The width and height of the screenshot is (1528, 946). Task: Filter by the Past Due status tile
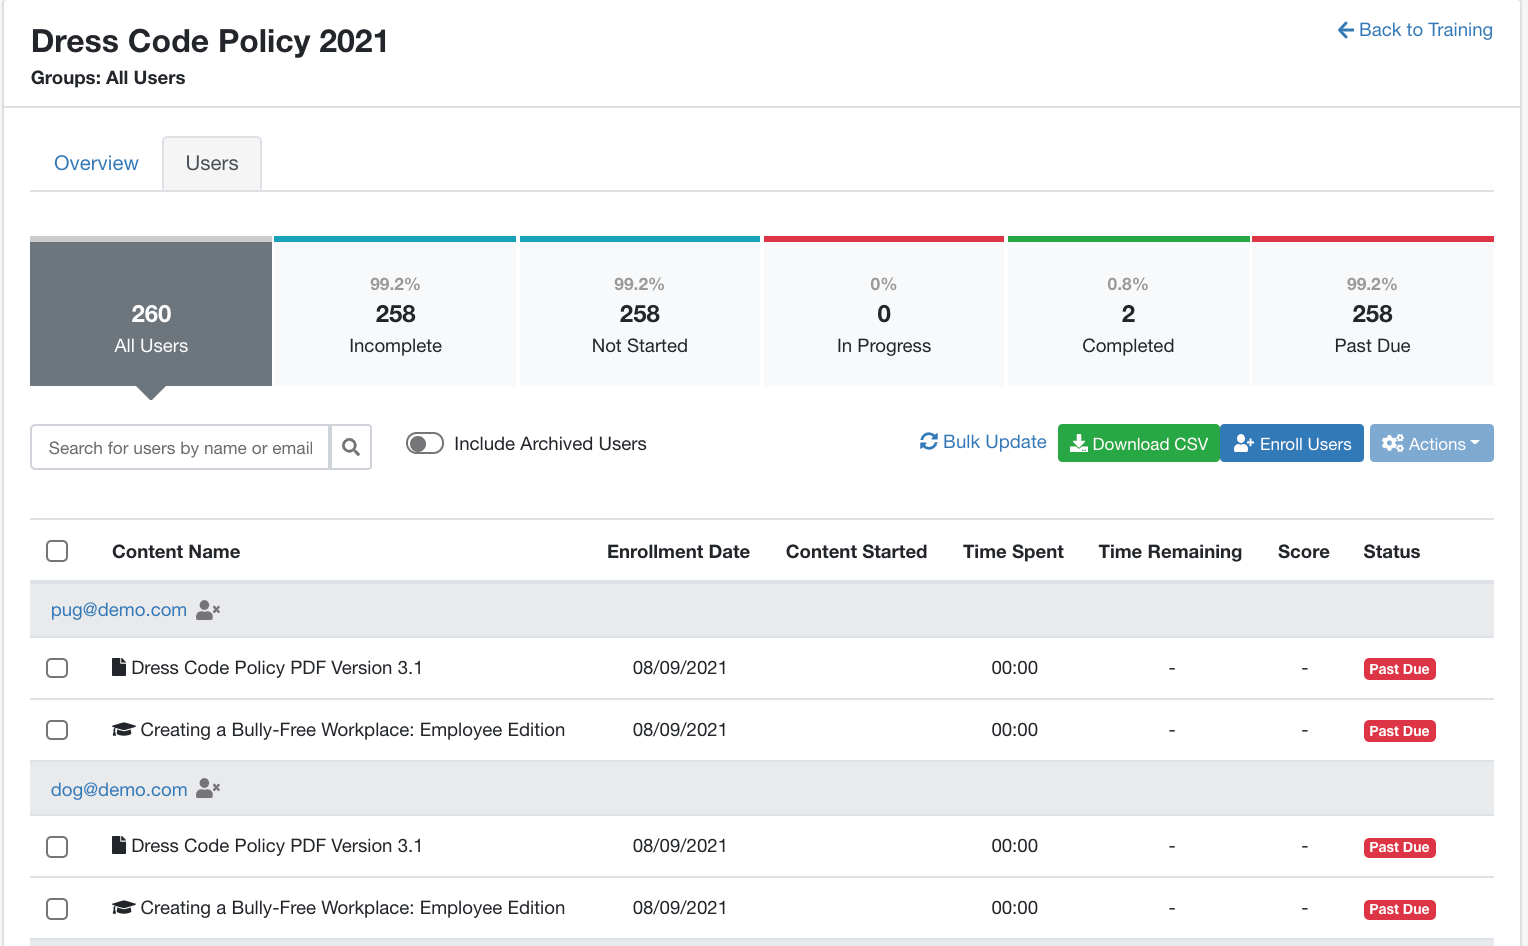click(x=1372, y=311)
